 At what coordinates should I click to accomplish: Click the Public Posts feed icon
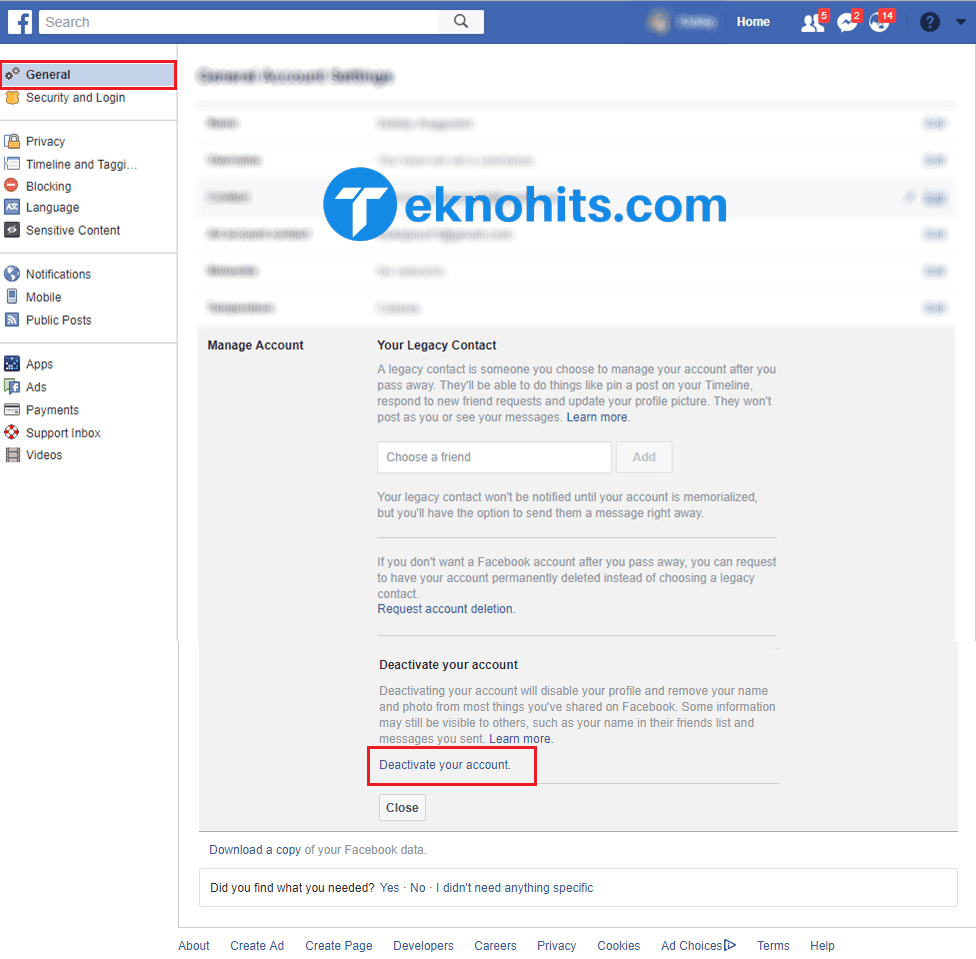point(12,319)
